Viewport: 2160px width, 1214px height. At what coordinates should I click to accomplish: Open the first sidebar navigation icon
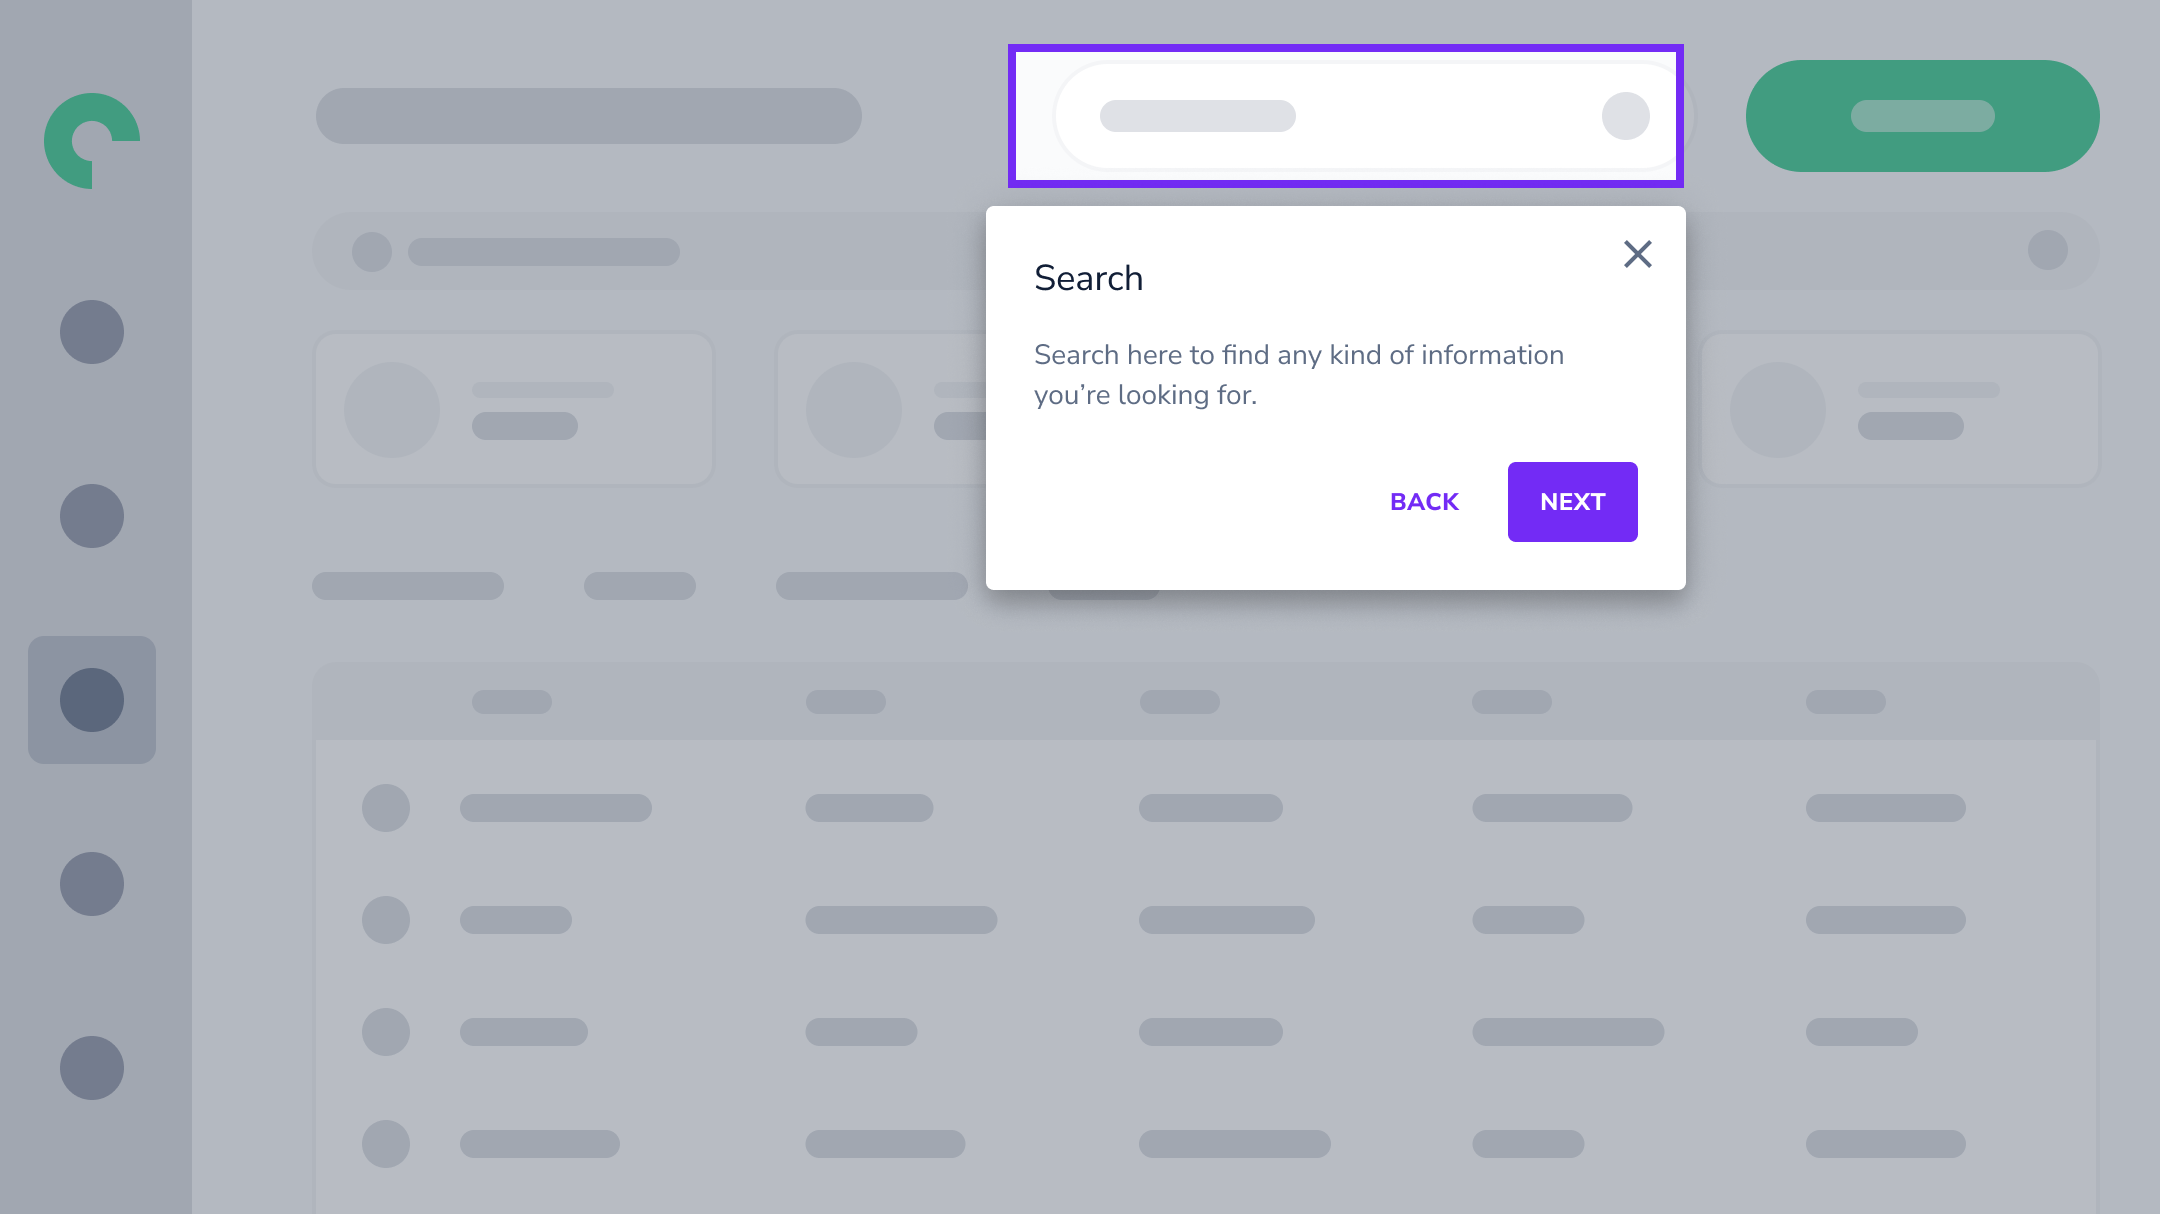(x=92, y=332)
